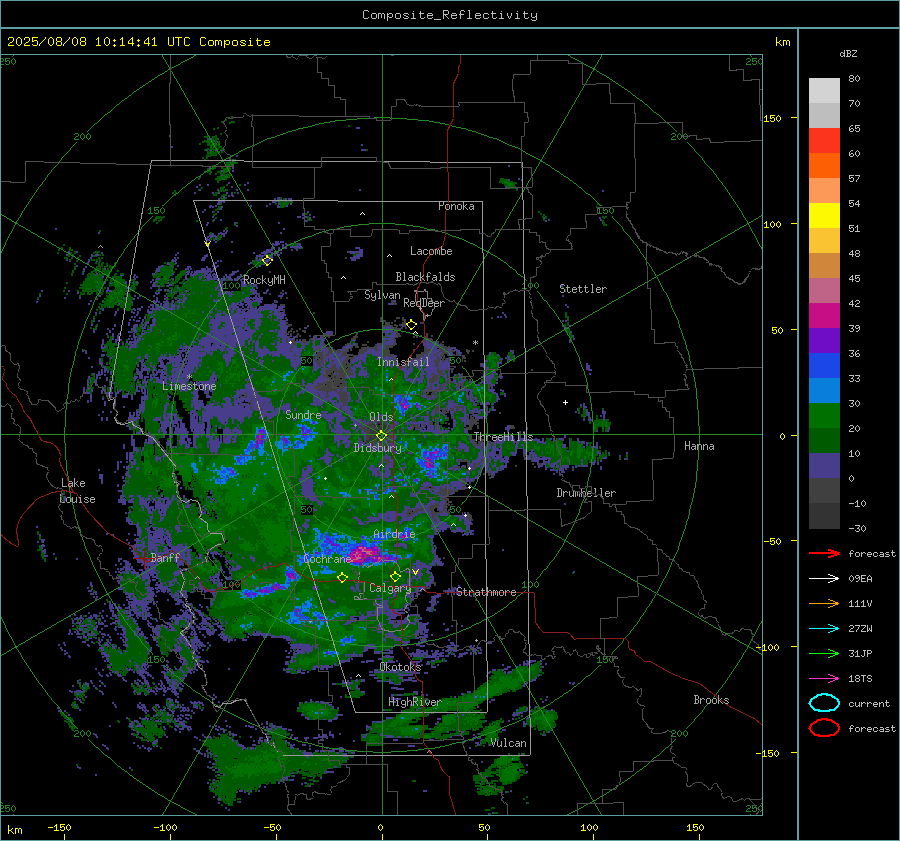Click the dark orange dBZ color swatch
The width and height of the screenshot is (900, 841).
pyautogui.click(x=824, y=165)
